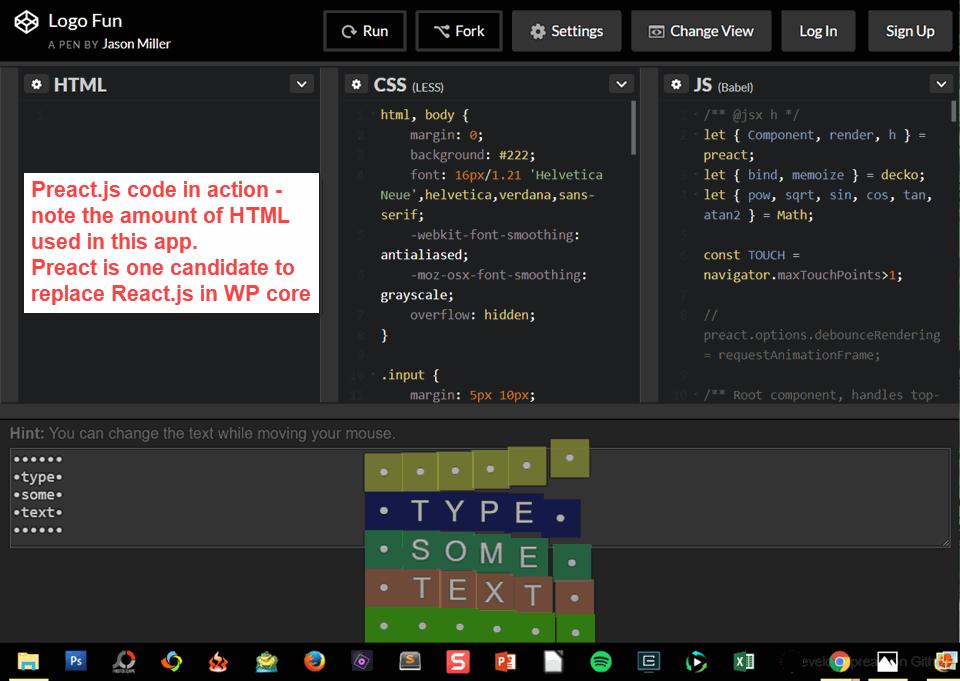Click the CSS (LESS) panel title

tap(409, 85)
